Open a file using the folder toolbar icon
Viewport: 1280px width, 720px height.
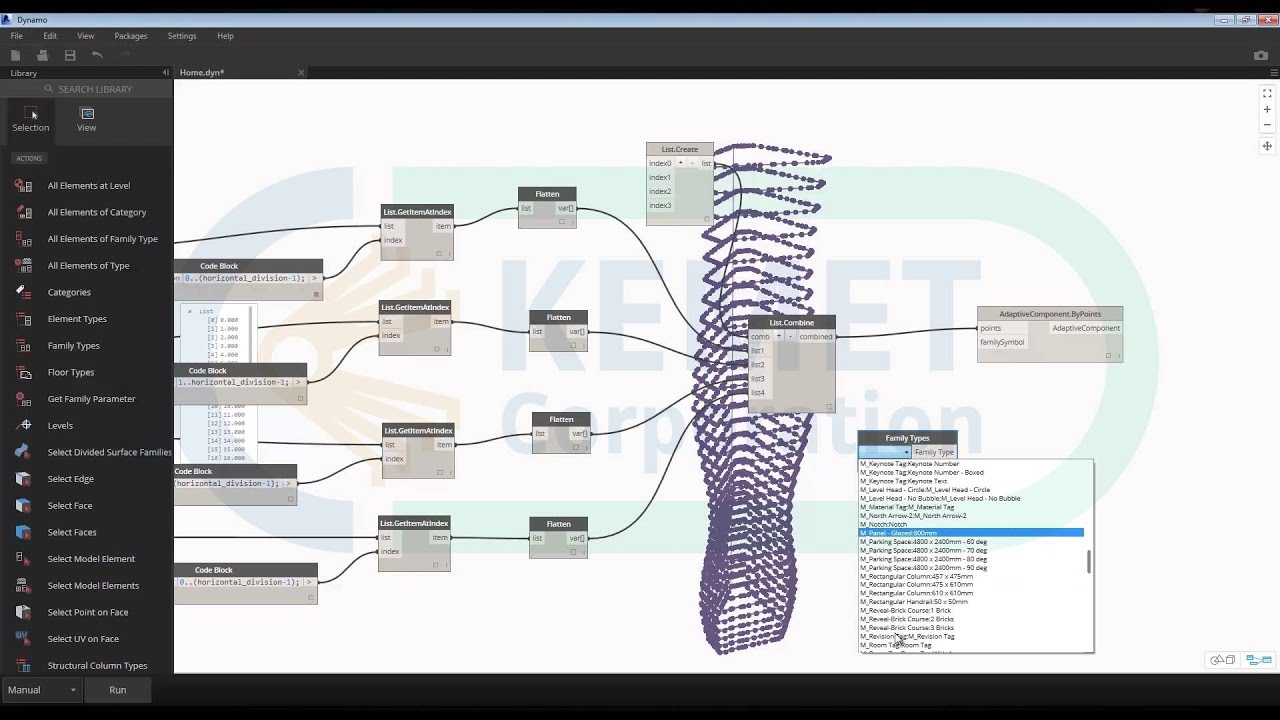[x=41, y=55]
